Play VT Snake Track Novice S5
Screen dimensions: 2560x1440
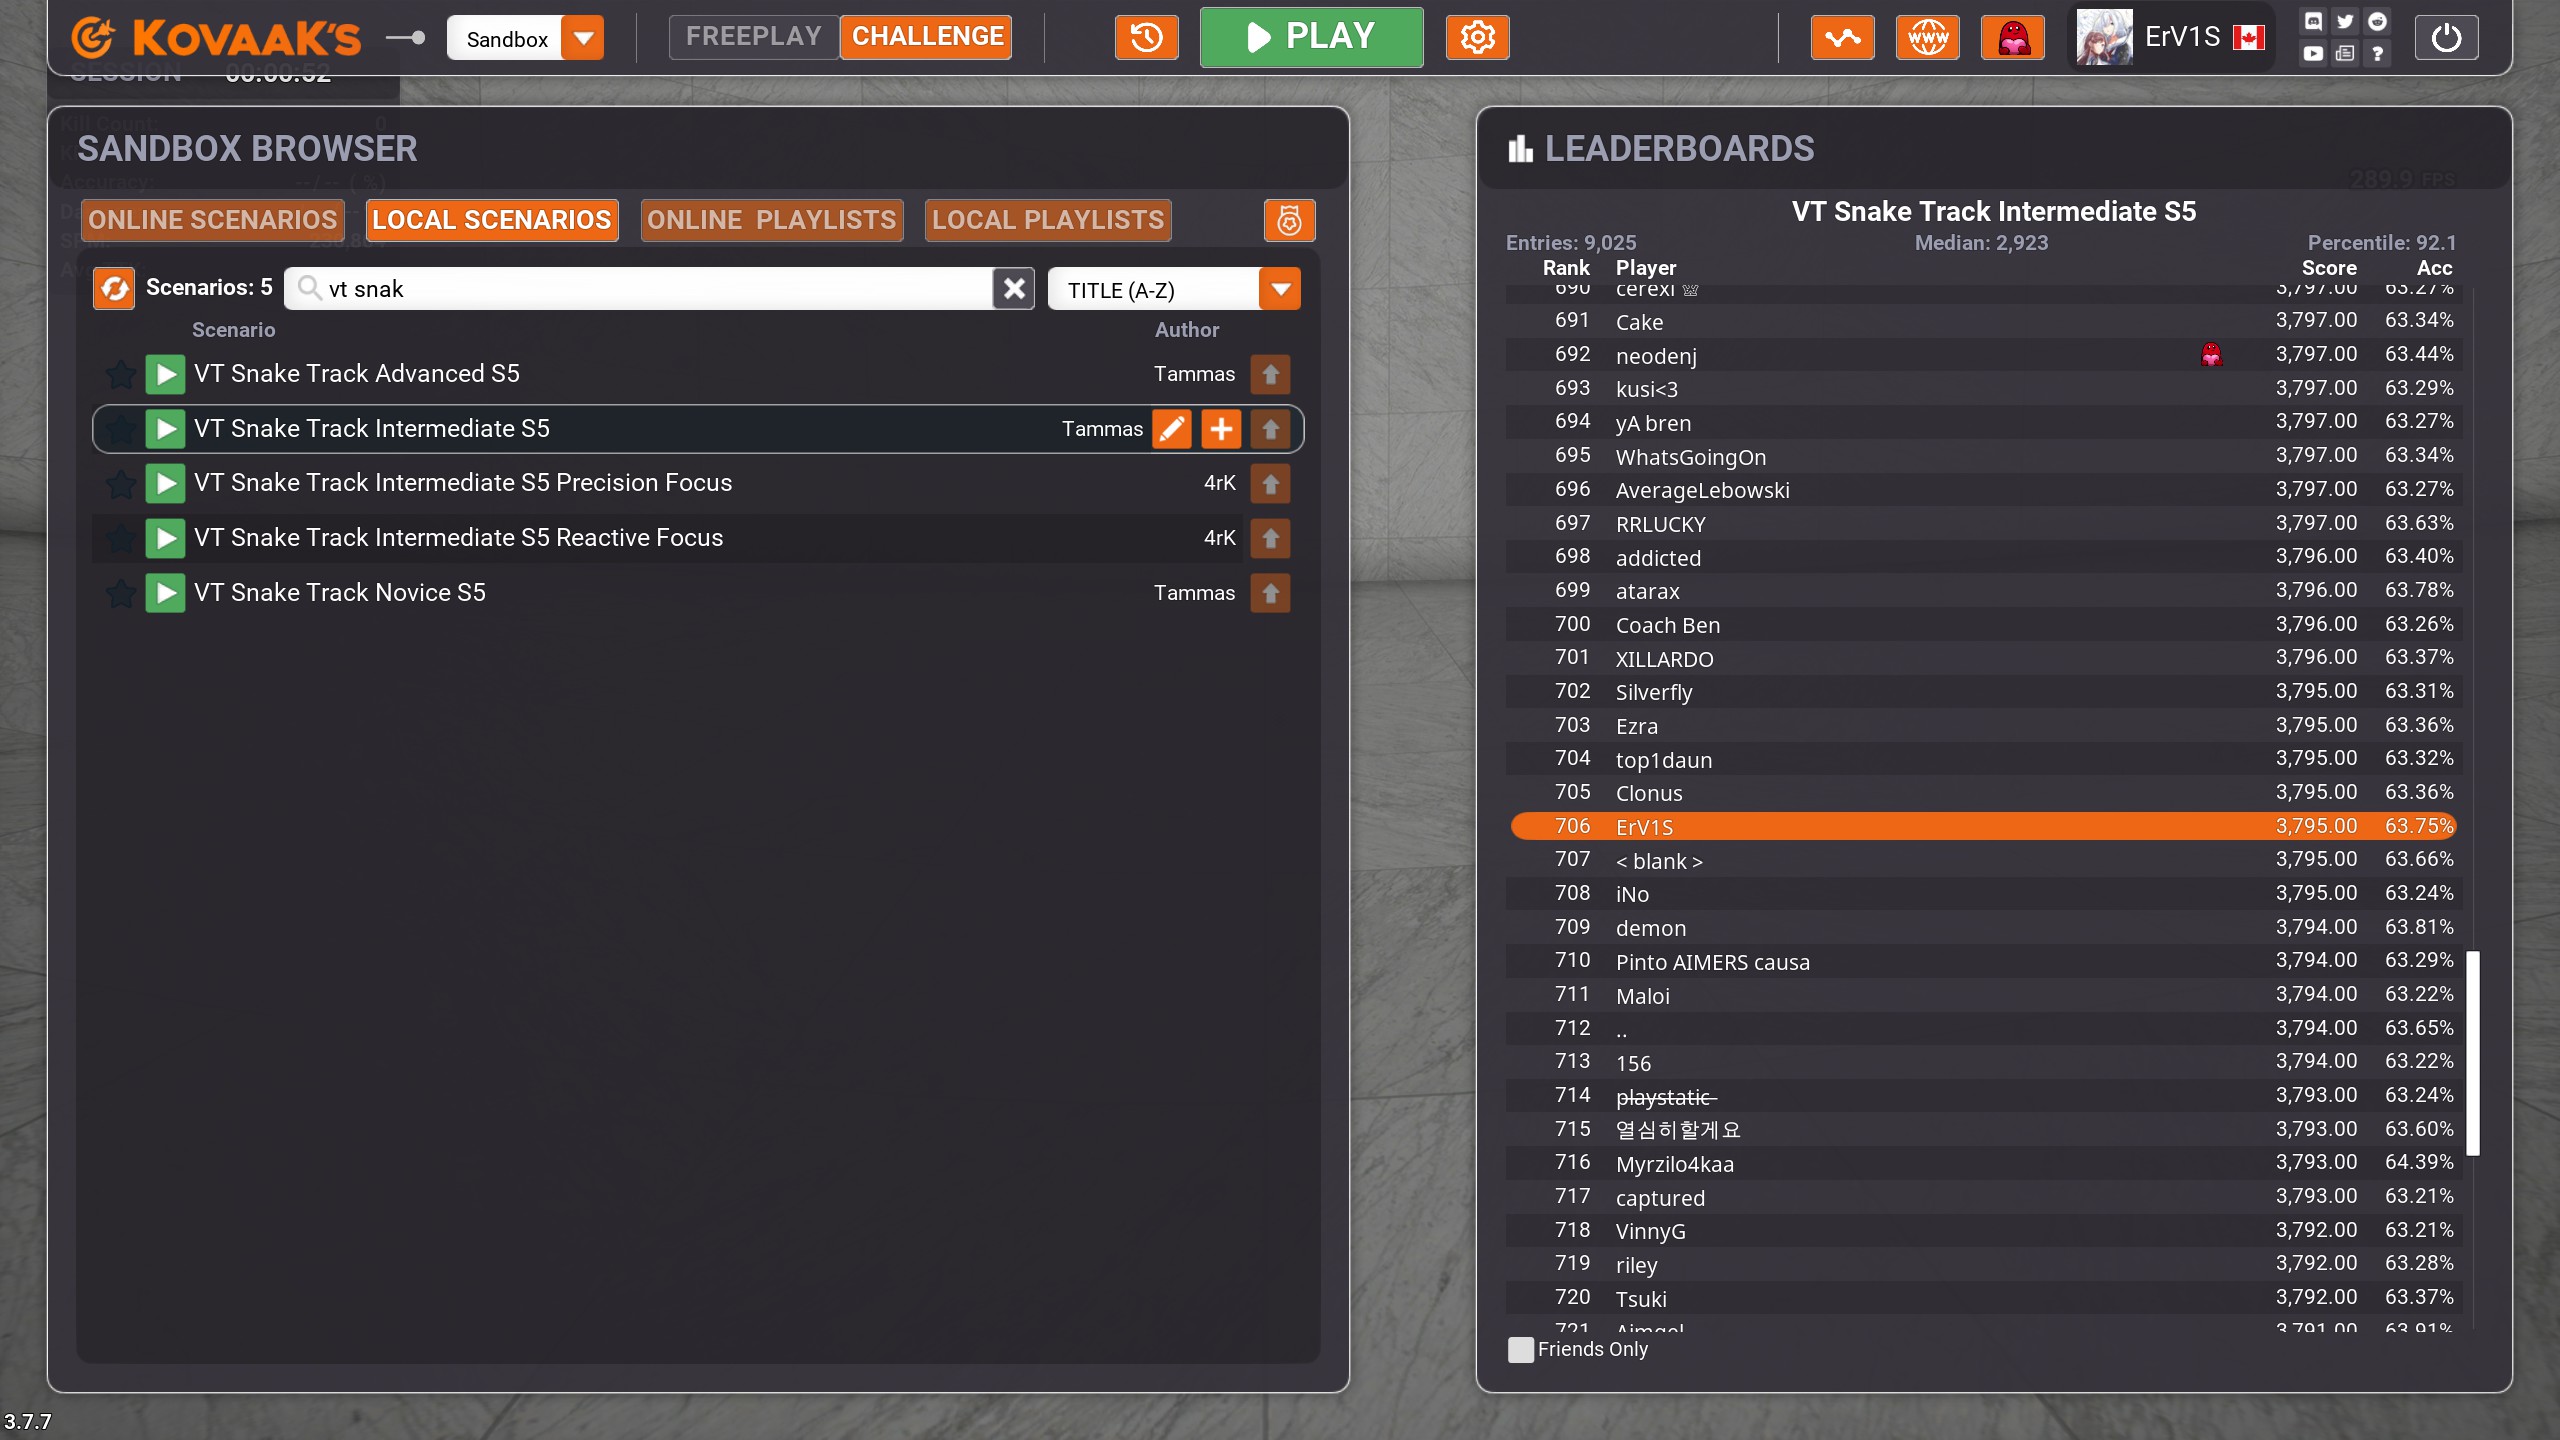[165, 593]
